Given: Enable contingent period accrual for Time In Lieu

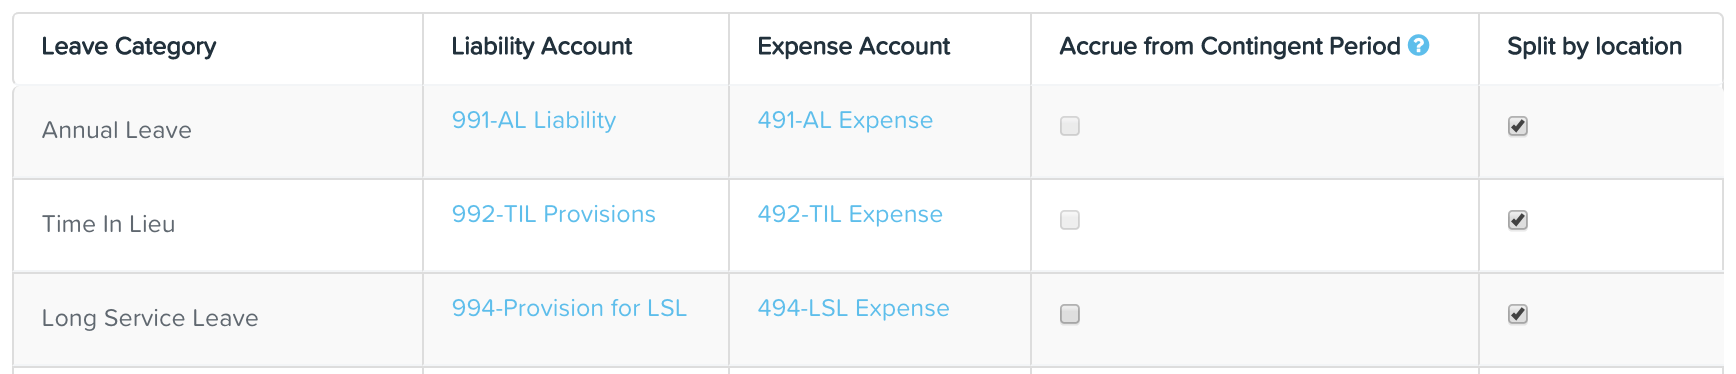Looking at the screenshot, I should point(1070,220).
